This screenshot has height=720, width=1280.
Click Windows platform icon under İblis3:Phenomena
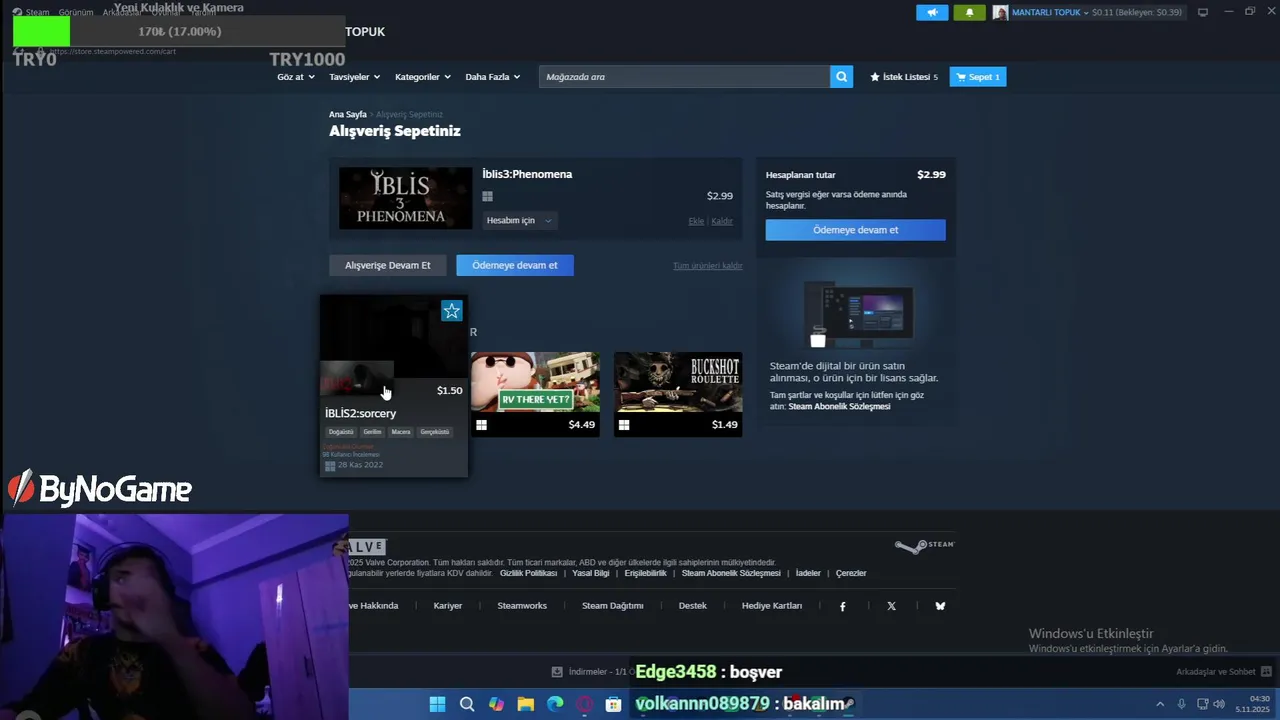(487, 197)
